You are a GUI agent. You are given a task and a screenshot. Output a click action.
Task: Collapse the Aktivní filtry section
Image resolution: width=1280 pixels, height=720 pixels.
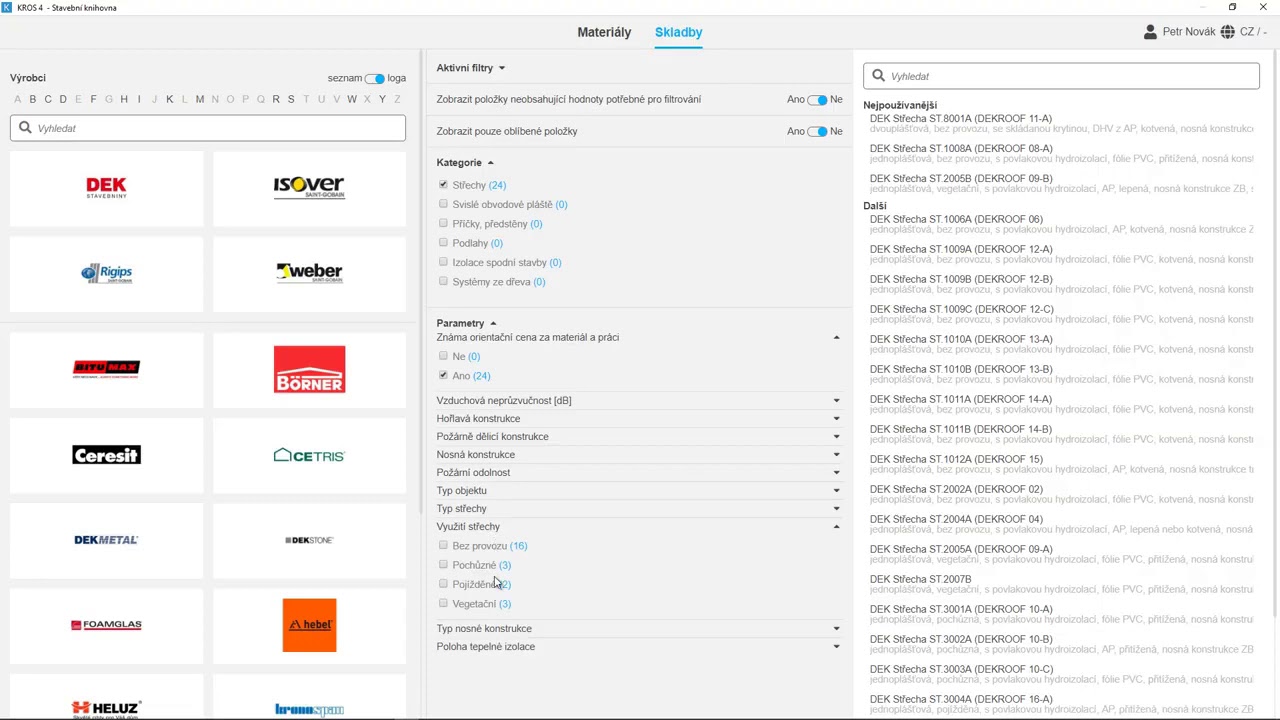[502, 68]
